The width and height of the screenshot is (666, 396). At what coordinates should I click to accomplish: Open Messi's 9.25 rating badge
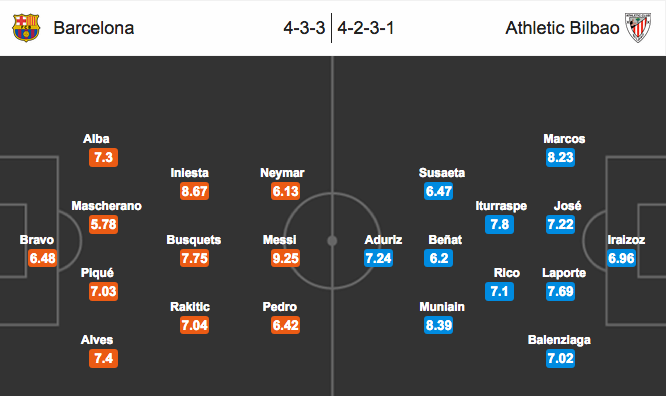click(285, 258)
